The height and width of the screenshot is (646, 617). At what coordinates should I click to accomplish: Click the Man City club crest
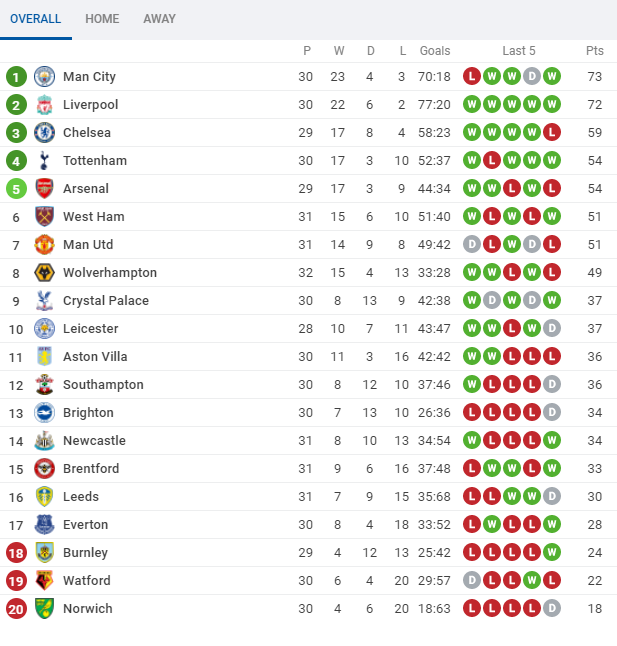[x=44, y=77]
